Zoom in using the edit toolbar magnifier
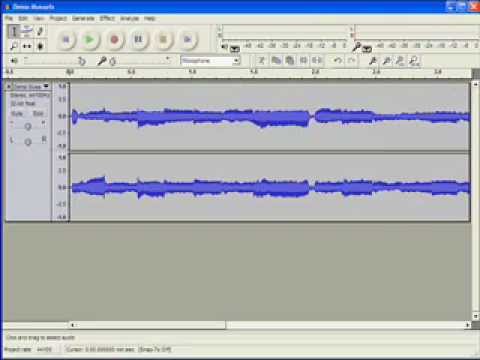This screenshot has width=480, height=360. (x=373, y=60)
